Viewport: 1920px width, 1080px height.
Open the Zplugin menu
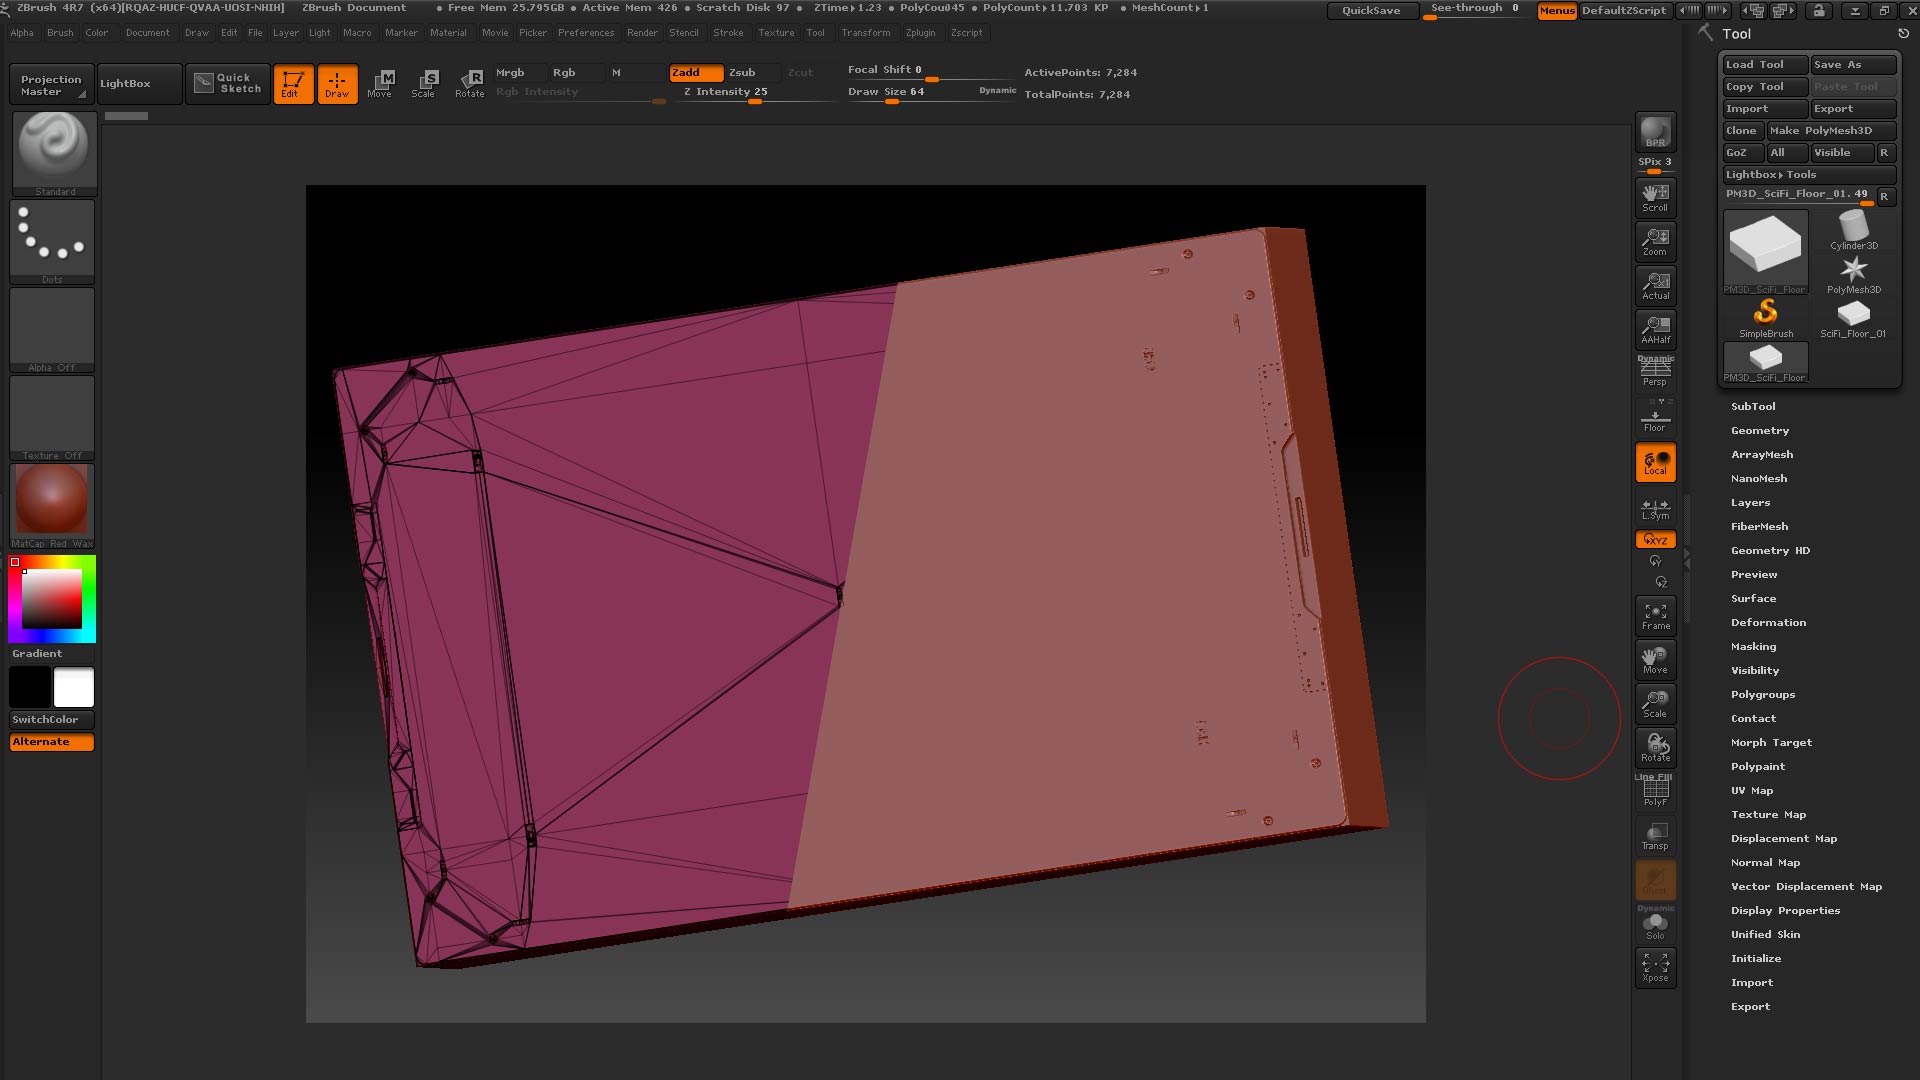click(x=920, y=33)
